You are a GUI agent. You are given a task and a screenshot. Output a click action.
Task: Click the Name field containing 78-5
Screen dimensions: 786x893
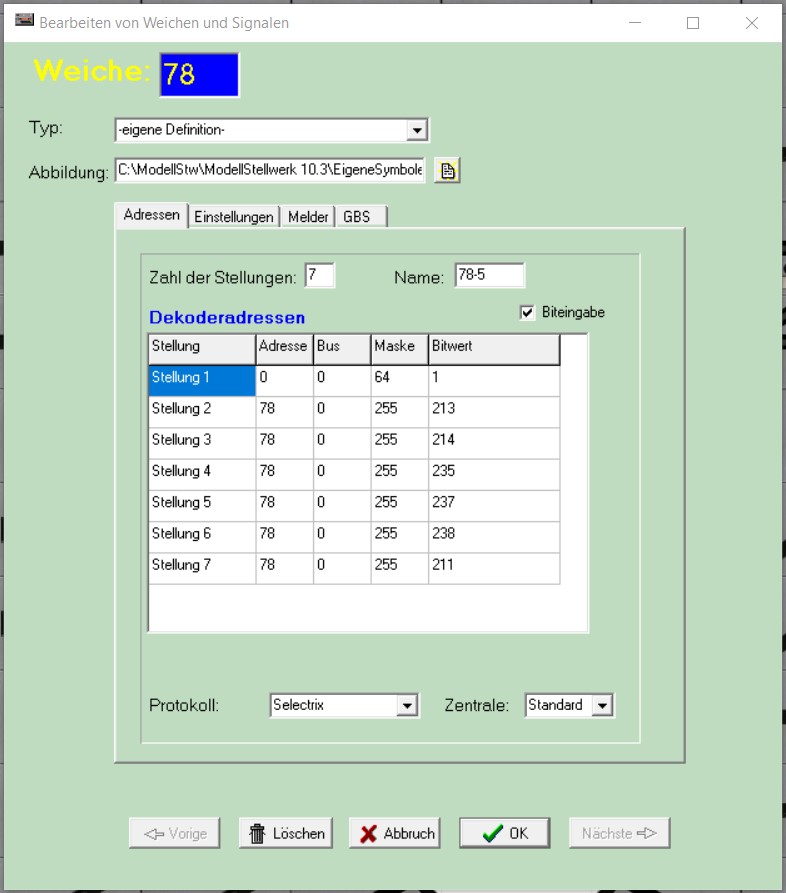click(488, 276)
